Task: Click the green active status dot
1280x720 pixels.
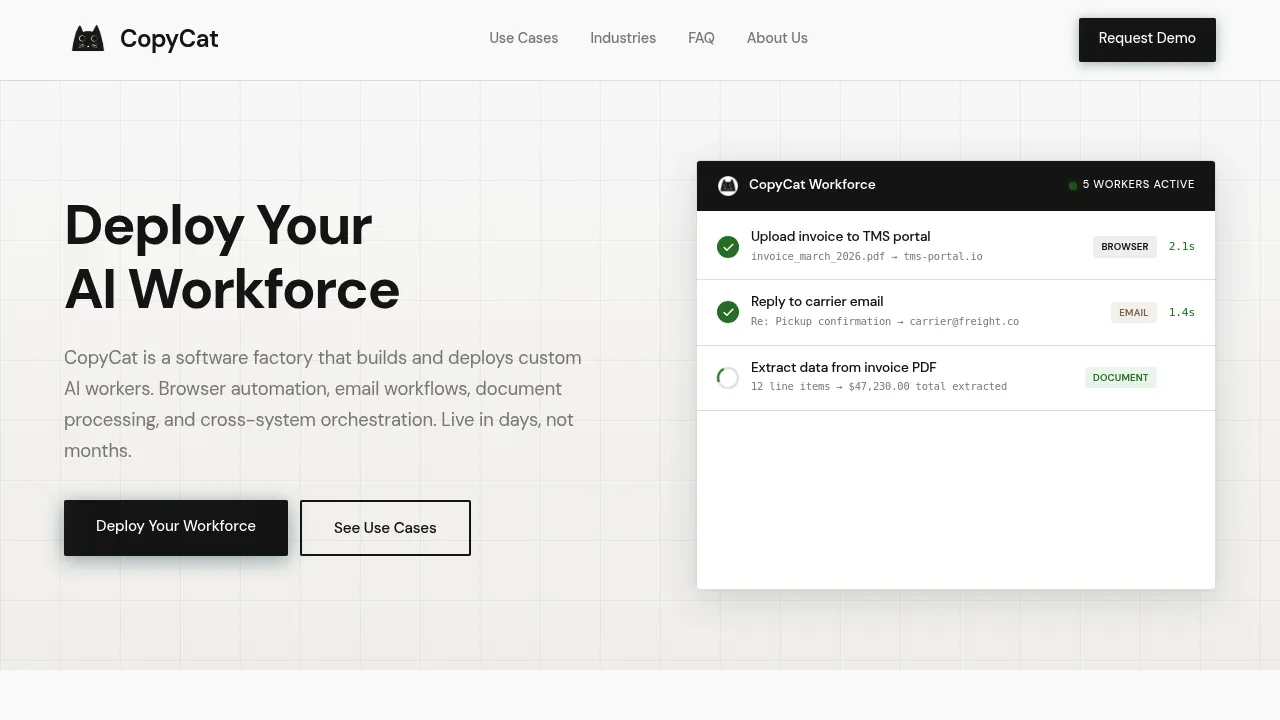Action: [1073, 185]
